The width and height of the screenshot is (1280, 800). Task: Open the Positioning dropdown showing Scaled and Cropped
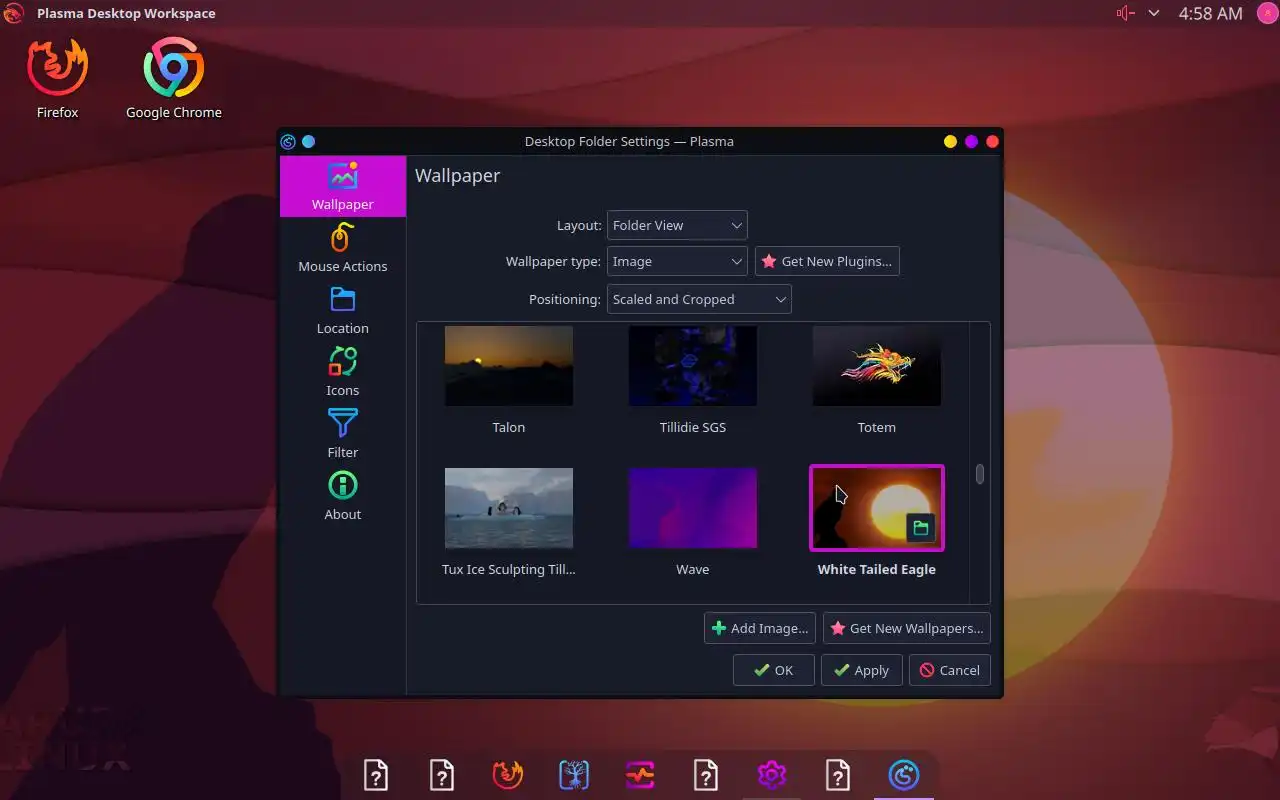pyautogui.click(x=699, y=299)
